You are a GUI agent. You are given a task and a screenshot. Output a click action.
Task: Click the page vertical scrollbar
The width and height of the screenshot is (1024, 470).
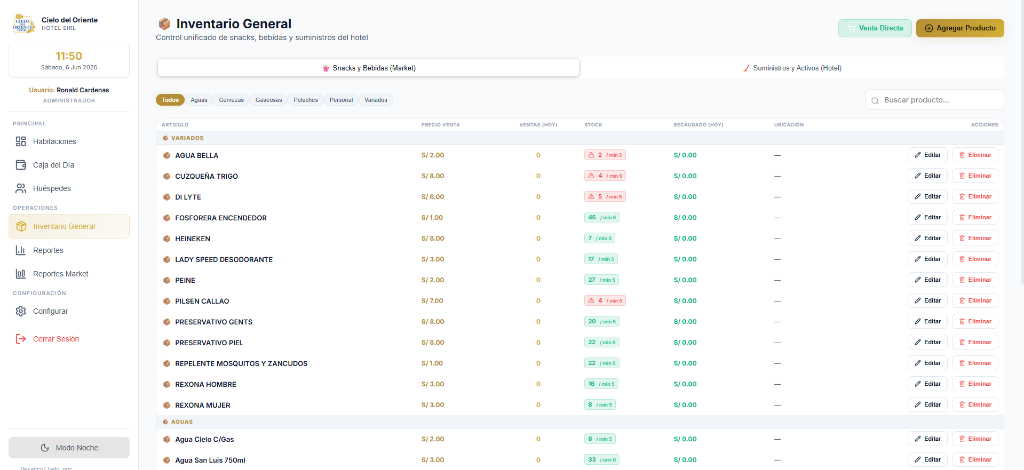(x=1020, y=141)
